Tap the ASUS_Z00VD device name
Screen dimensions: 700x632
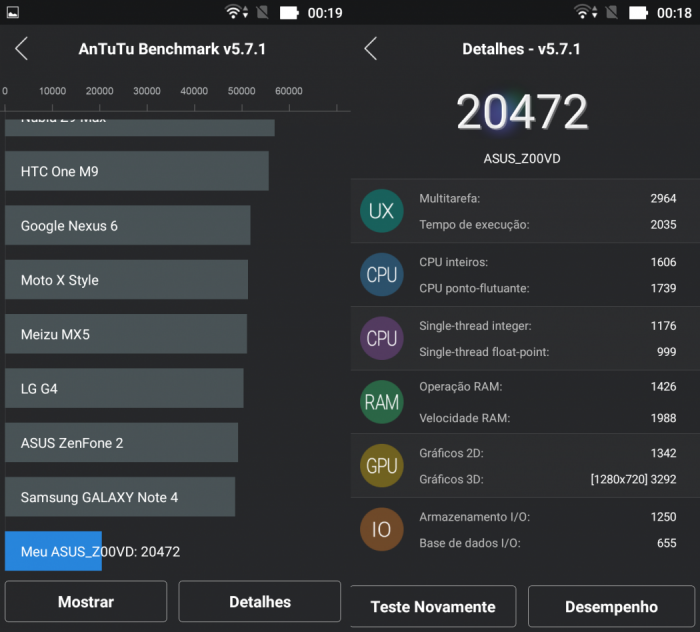pyautogui.click(x=522, y=158)
